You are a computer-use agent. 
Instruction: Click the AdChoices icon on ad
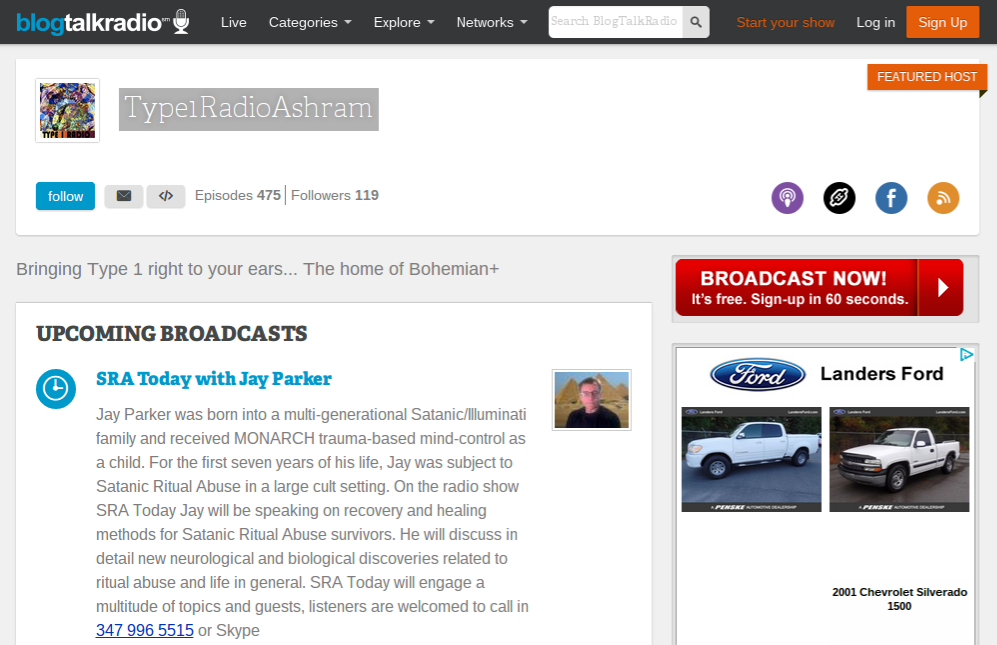tap(966, 354)
